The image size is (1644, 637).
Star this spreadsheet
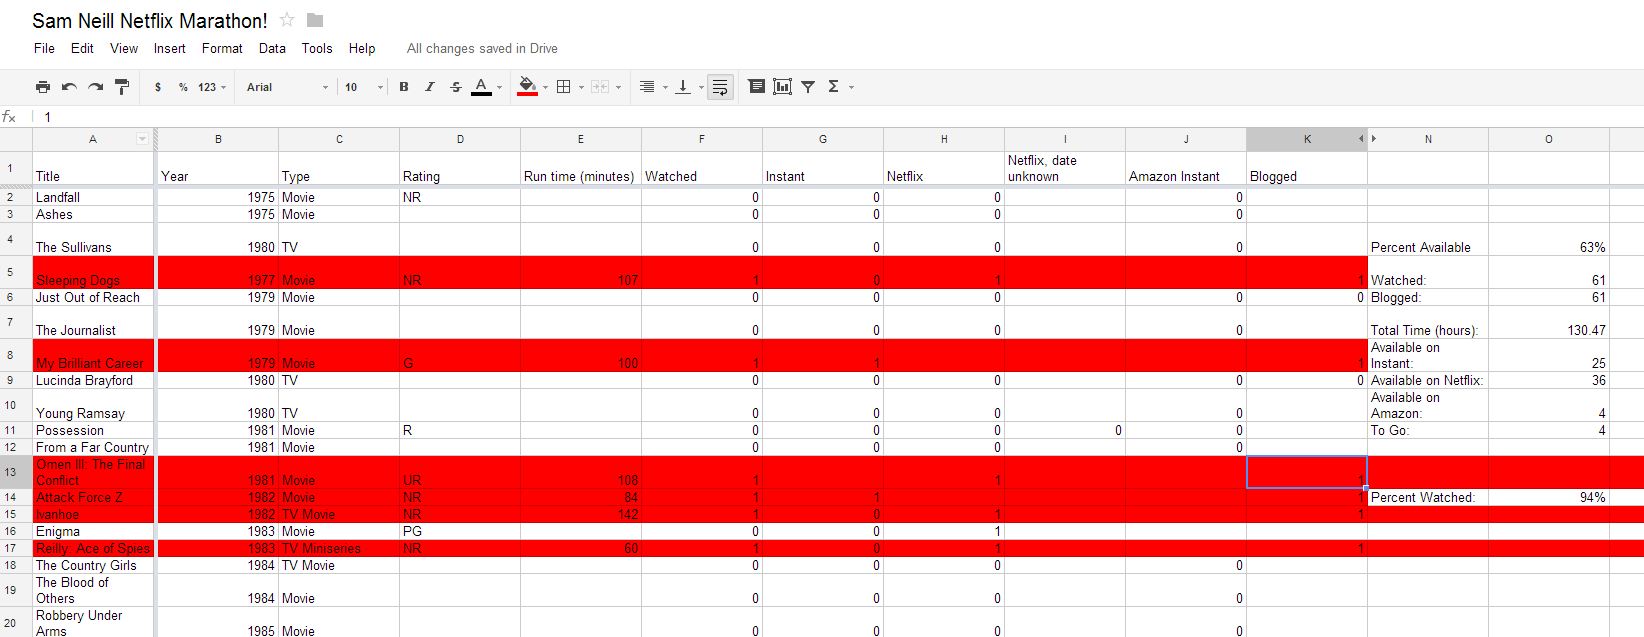tap(287, 20)
